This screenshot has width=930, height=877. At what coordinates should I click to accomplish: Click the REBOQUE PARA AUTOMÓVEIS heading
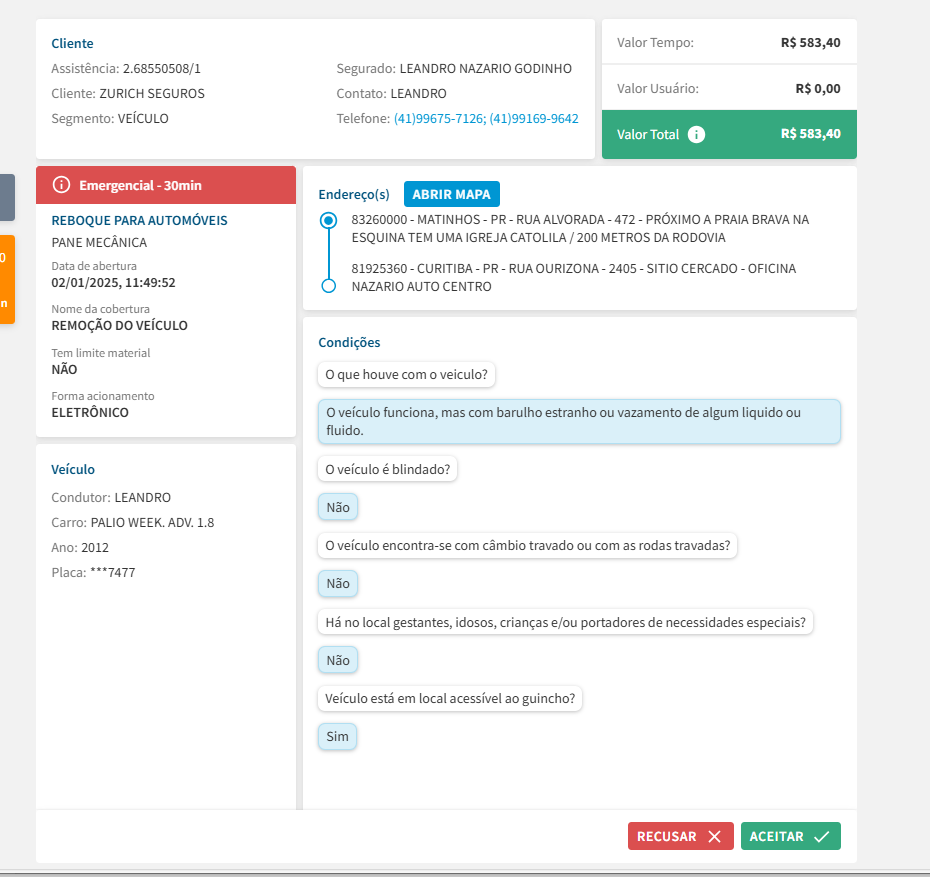click(x=139, y=220)
